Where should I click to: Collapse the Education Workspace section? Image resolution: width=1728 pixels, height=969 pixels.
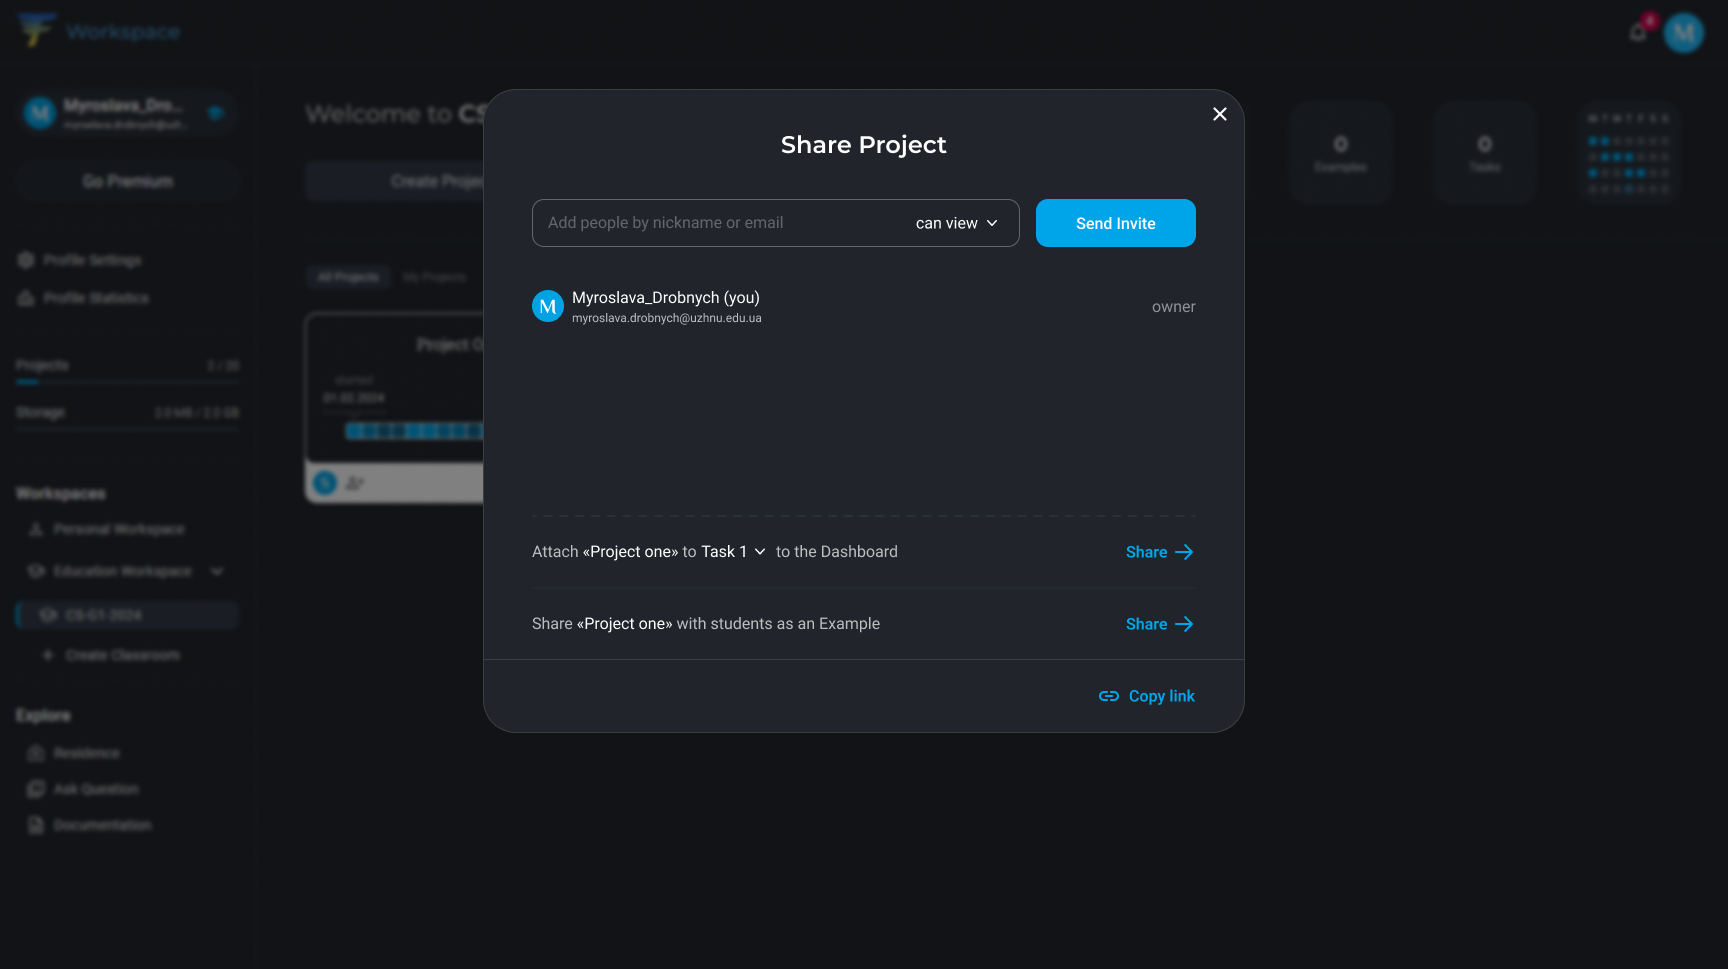pyautogui.click(x=217, y=571)
